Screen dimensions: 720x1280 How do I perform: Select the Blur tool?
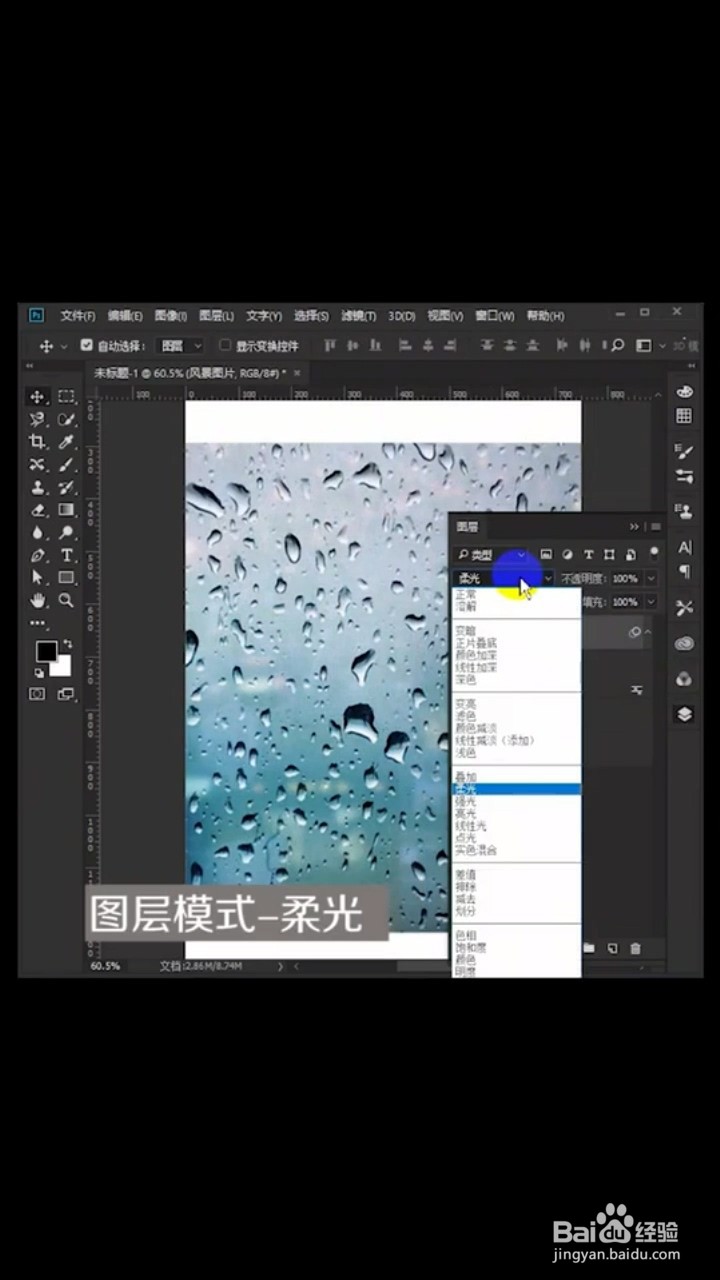tap(38, 533)
